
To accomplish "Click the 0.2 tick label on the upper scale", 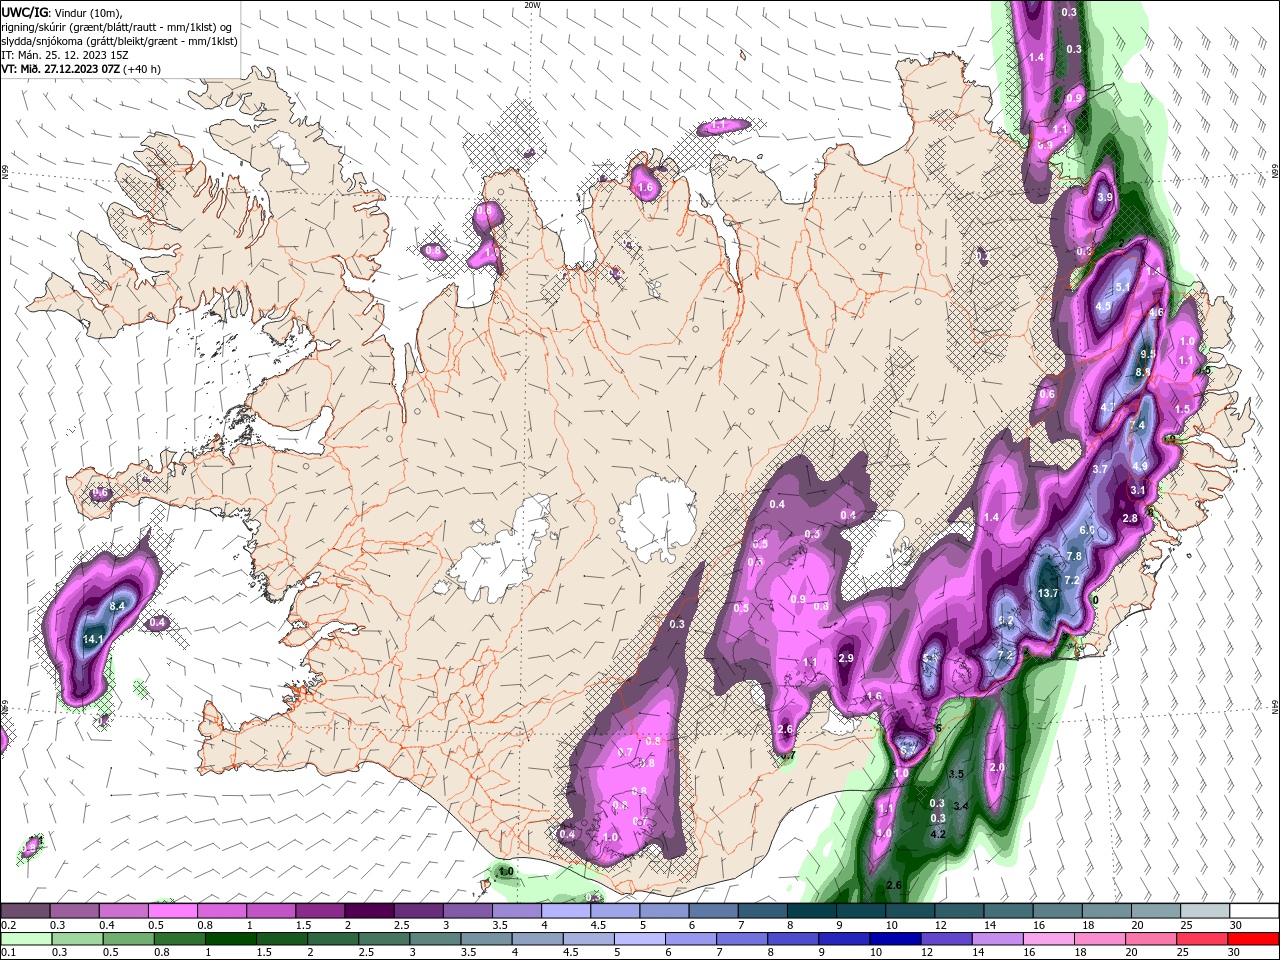I will [x=8, y=925].
